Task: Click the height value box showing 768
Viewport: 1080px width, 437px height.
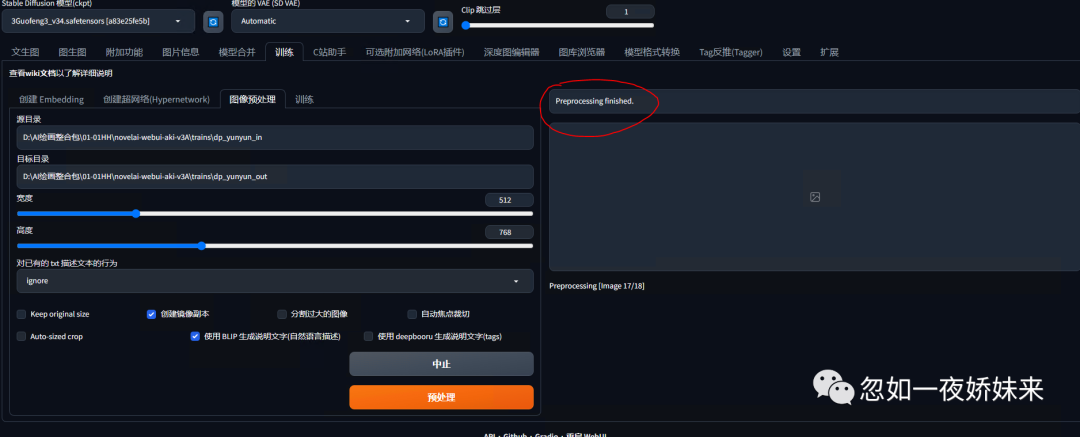Action: (509, 232)
